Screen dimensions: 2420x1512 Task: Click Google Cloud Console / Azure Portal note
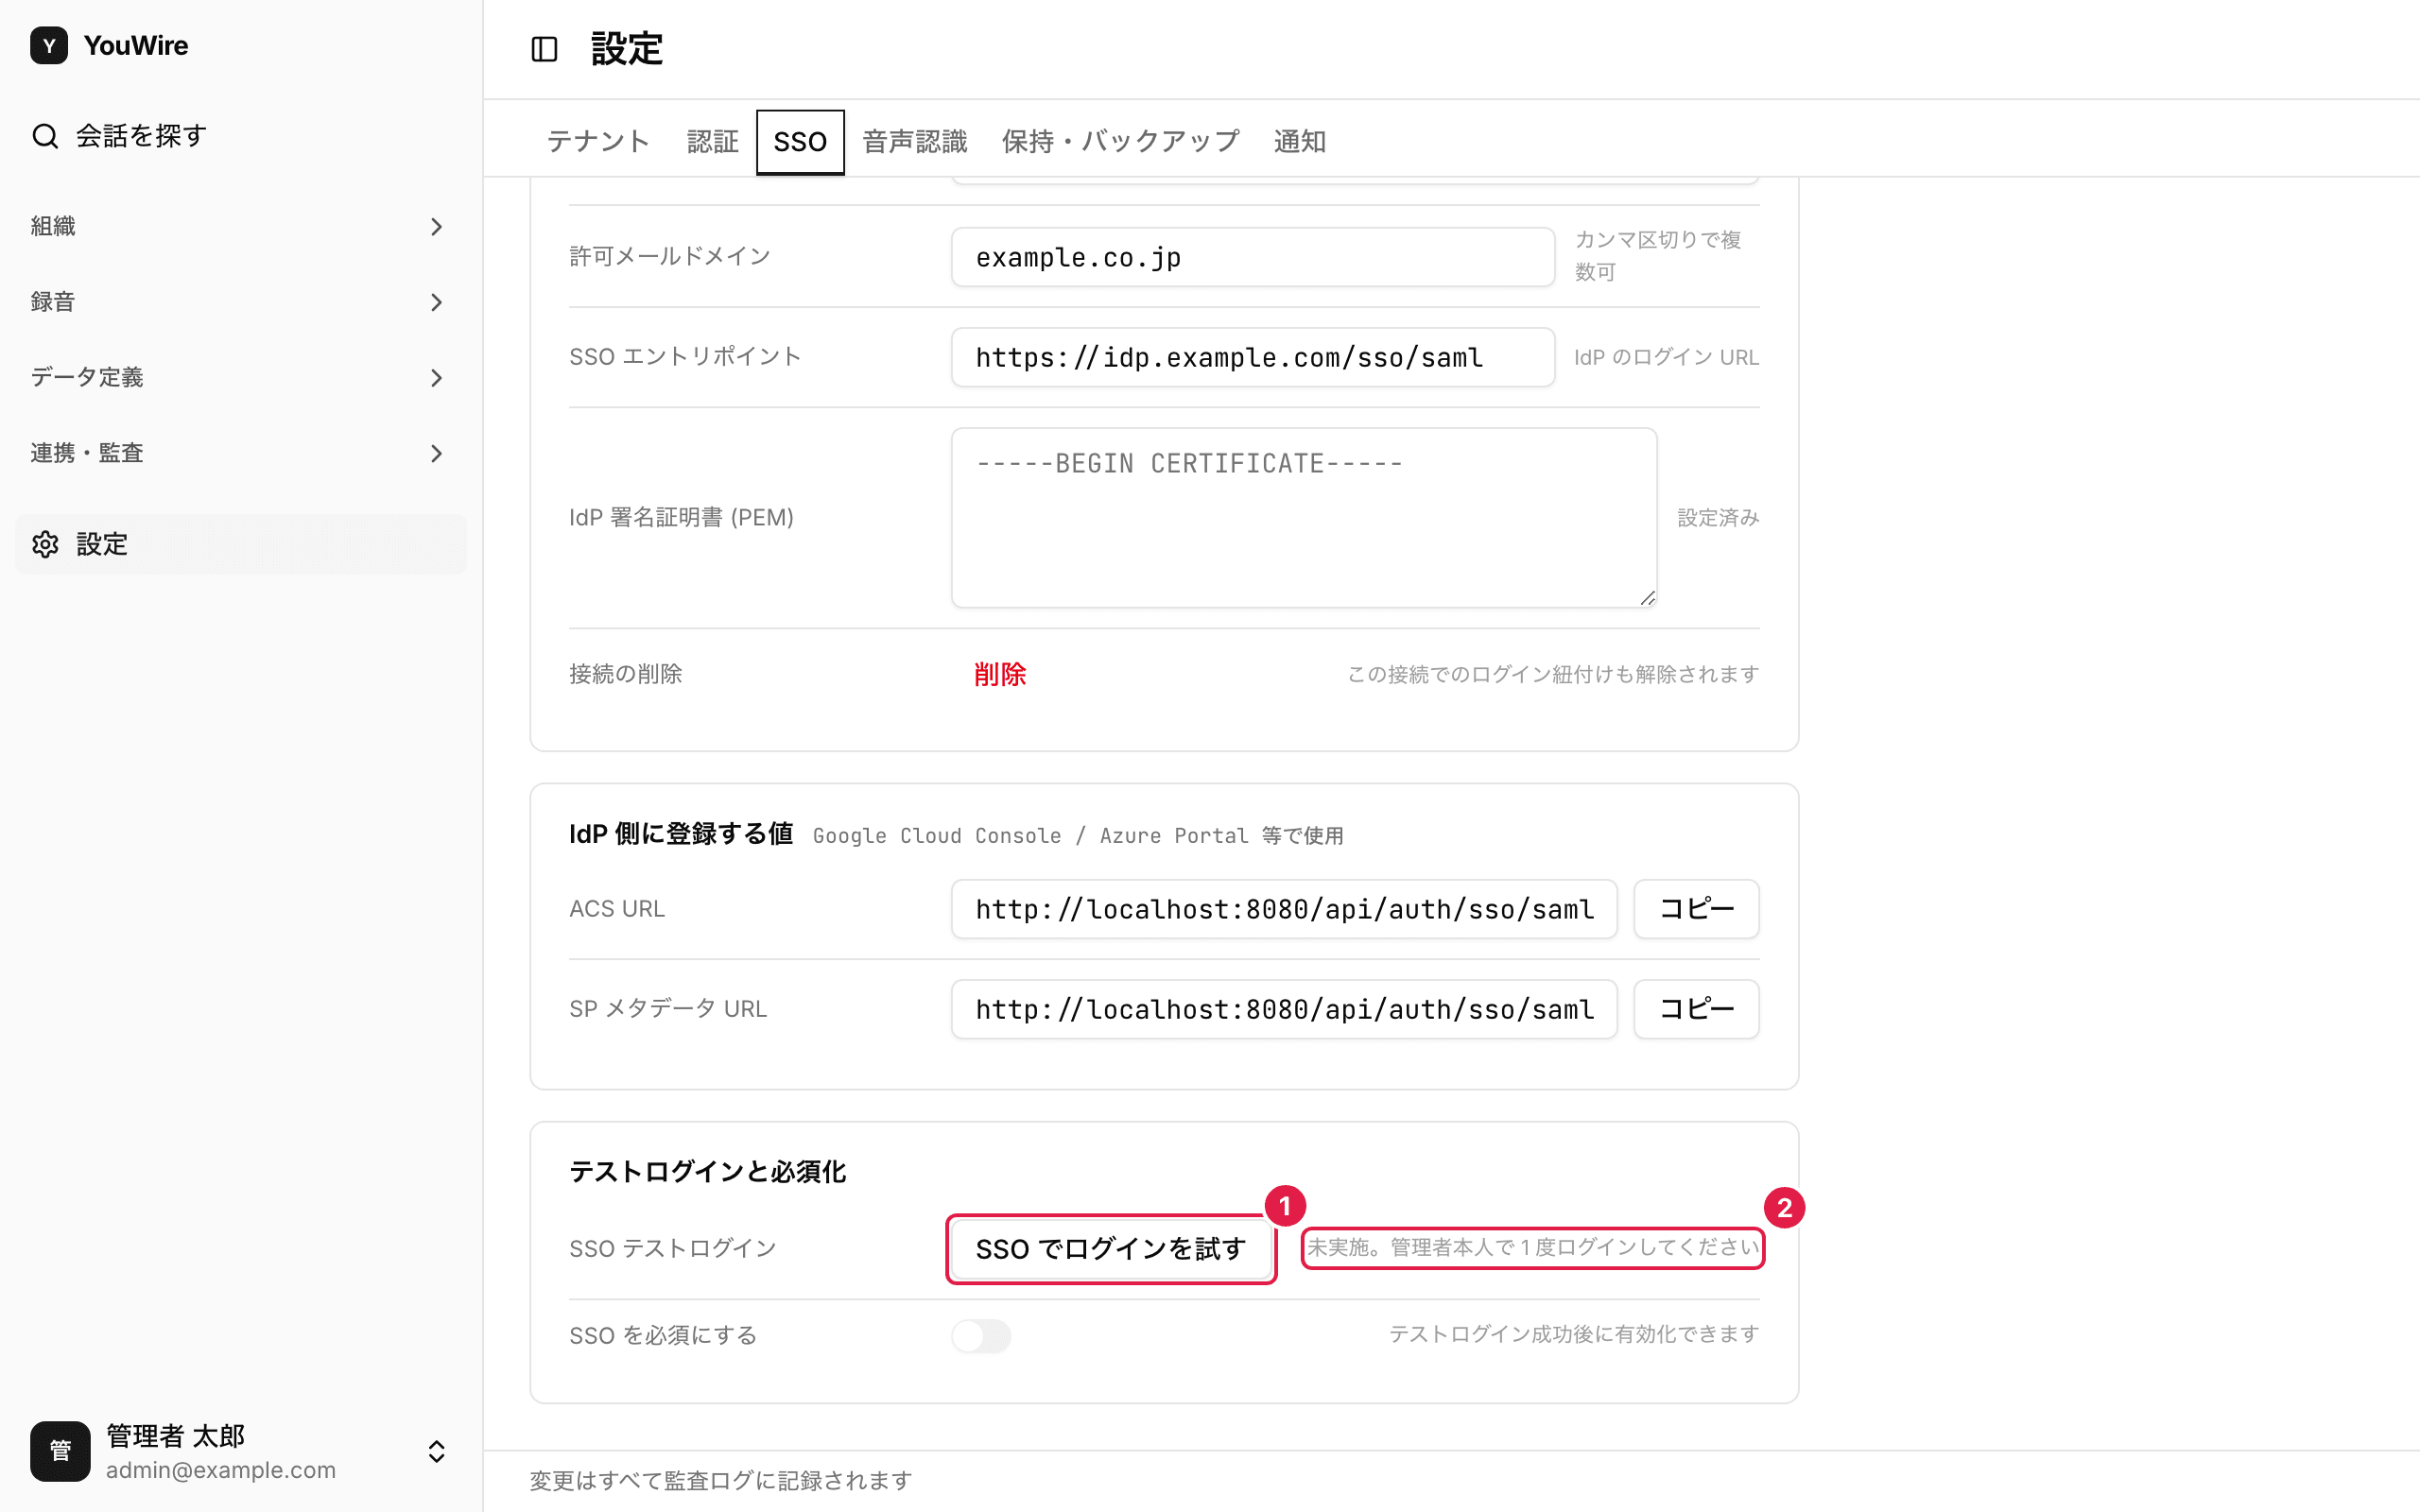[x=1078, y=836]
